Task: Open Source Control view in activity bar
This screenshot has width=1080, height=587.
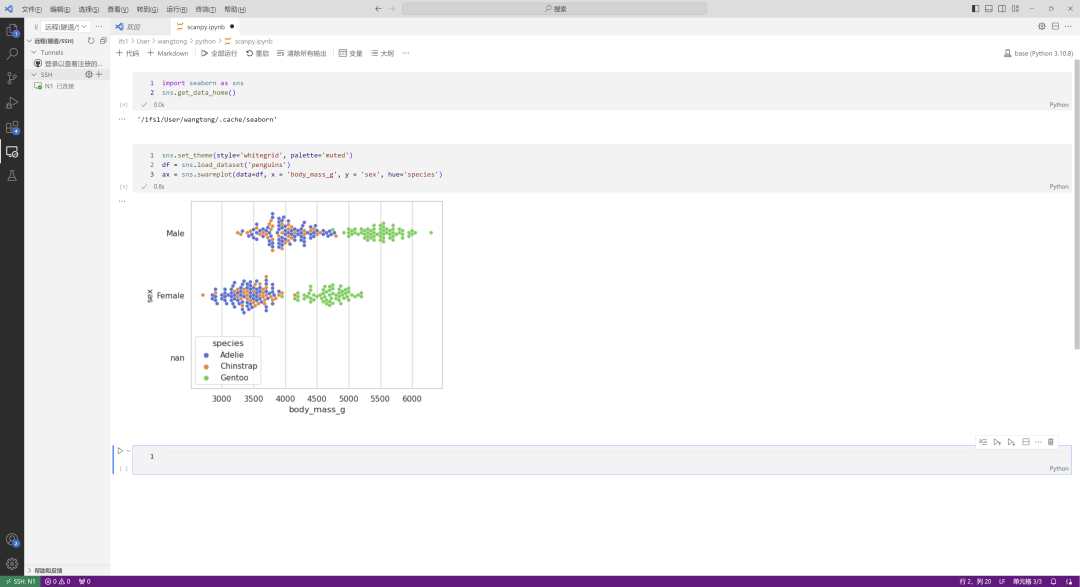Action: pos(12,79)
